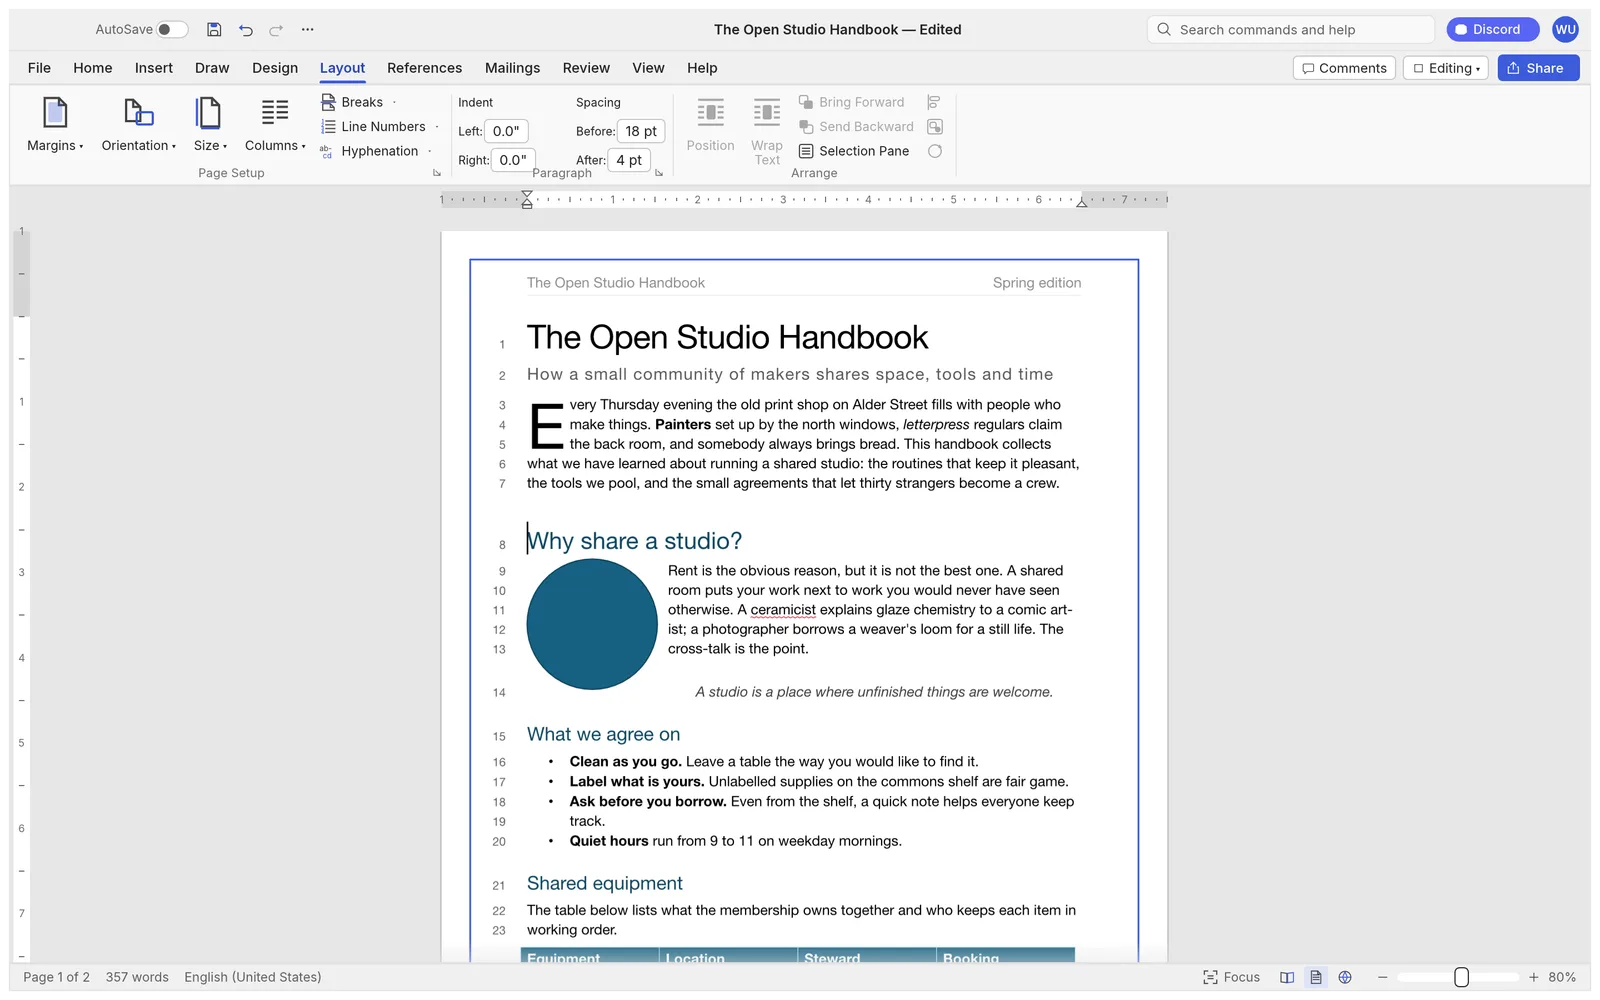Switch to Read Mode view
The height and width of the screenshot is (1000, 1600).
(x=1287, y=977)
